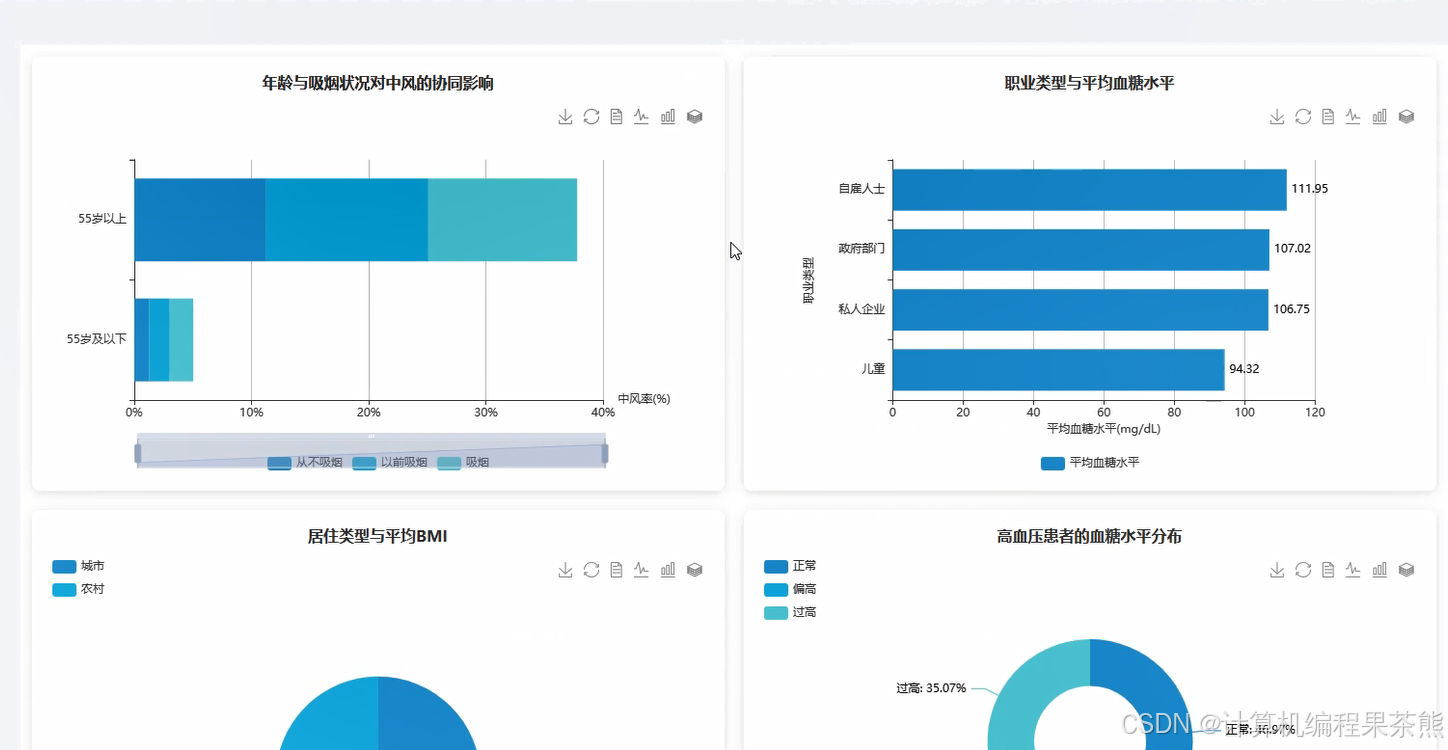This screenshot has height=750, width=1448.
Task: Click the 高血压患者的血糖水平分布 title
Action: 1089,537
